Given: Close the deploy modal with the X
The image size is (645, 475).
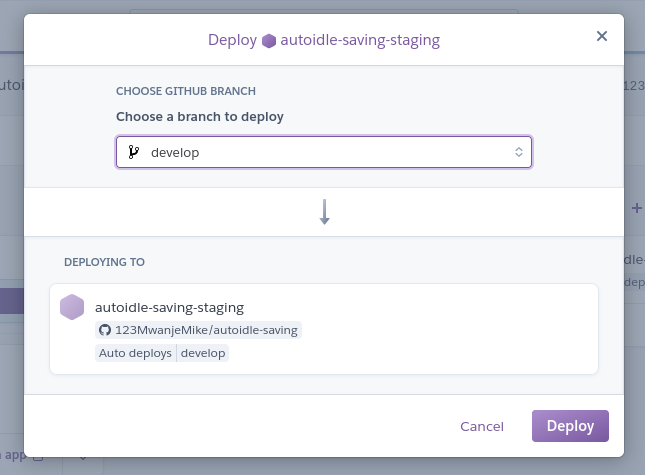Looking at the screenshot, I should [x=602, y=36].
